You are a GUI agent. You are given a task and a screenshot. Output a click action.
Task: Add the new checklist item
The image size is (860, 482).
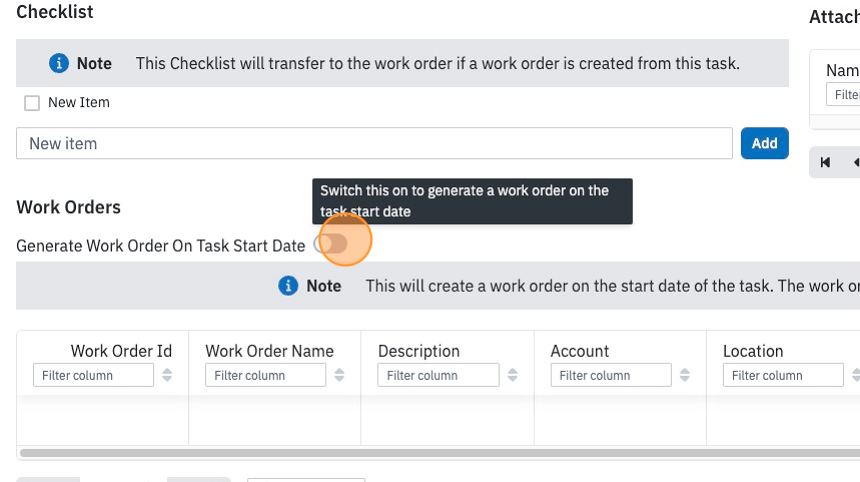[765, 143]
